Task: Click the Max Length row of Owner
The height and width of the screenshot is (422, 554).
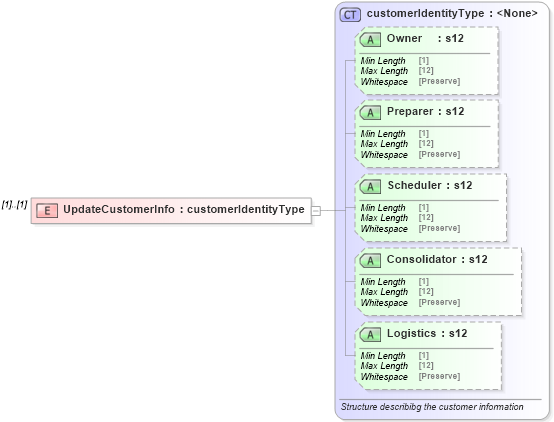Action: (397, 71)
